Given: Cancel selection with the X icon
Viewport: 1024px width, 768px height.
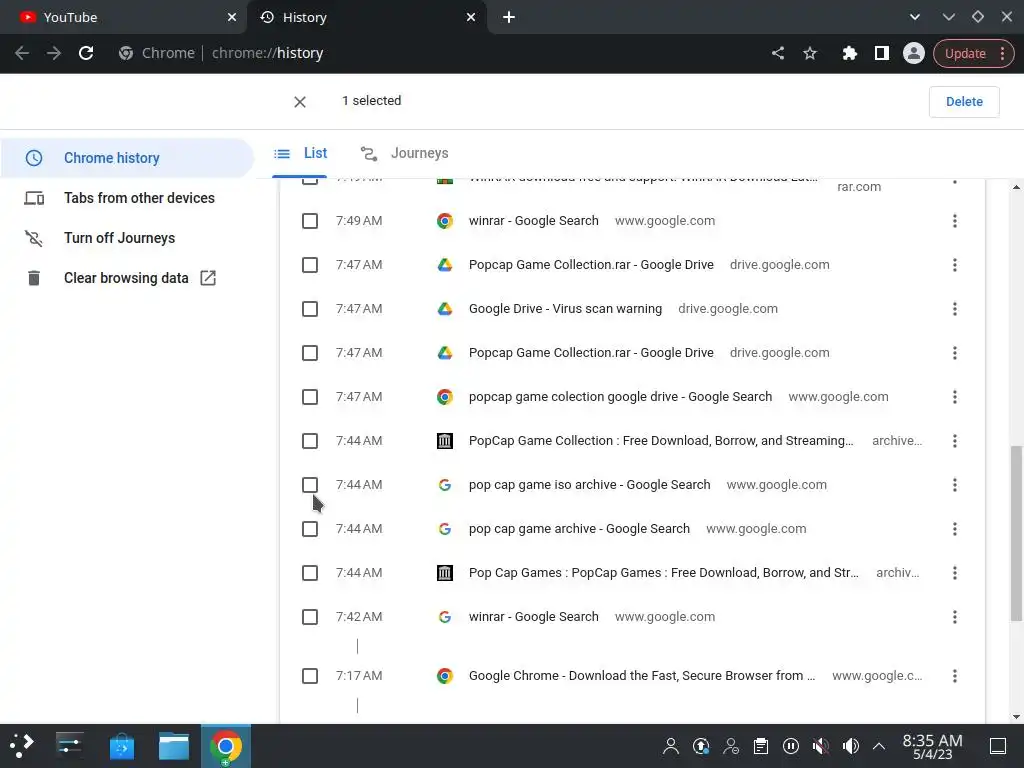Looking at the screenshot, I should pyautogui.click(x=300, y=102).
